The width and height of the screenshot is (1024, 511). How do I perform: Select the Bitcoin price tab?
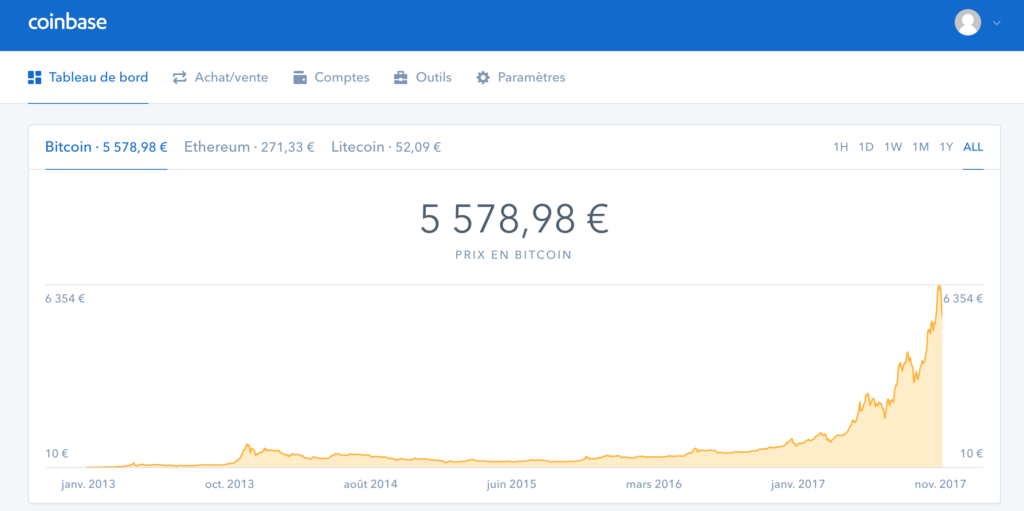coord(106,147)
